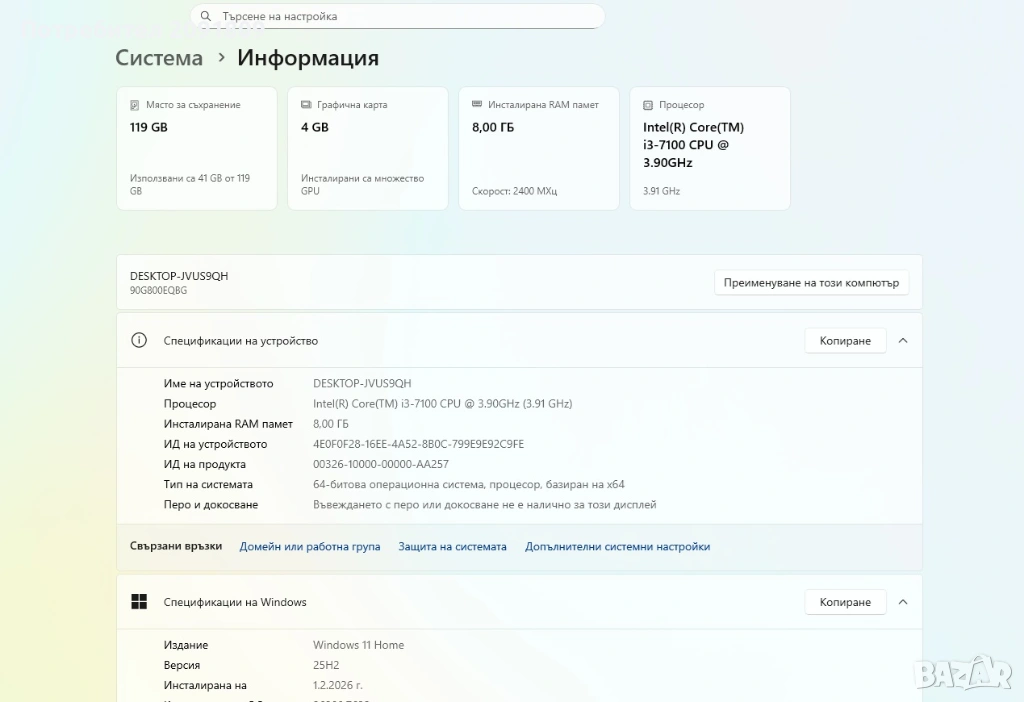Click the storage icon beside Място за съхранение

(135, 105)
